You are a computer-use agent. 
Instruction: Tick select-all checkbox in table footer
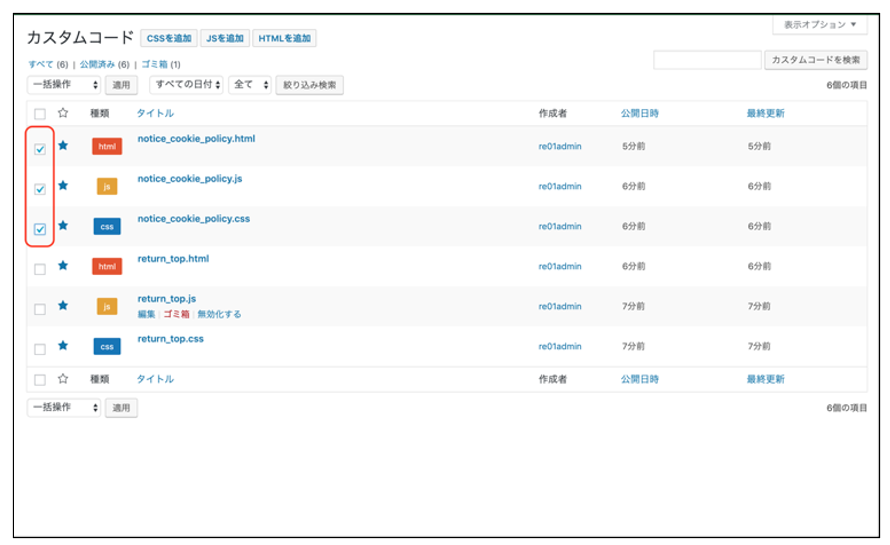[x=40, y=379]
